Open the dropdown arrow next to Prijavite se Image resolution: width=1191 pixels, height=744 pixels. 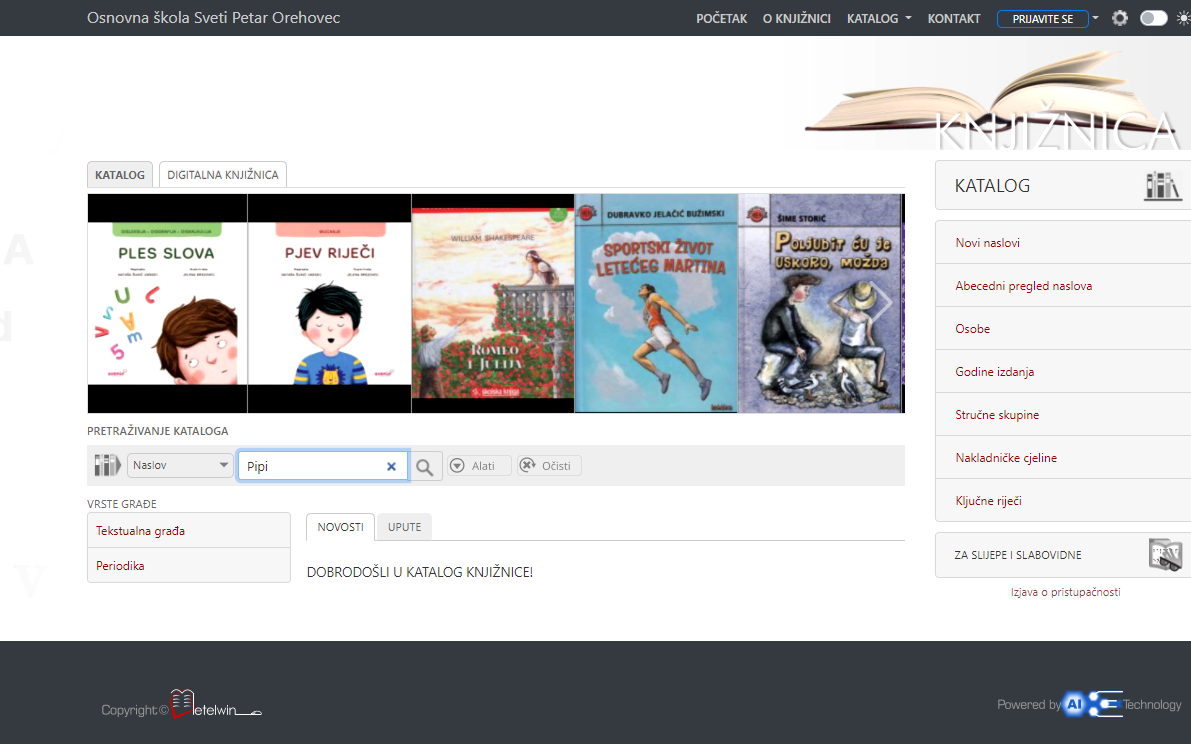[1095, 17]
